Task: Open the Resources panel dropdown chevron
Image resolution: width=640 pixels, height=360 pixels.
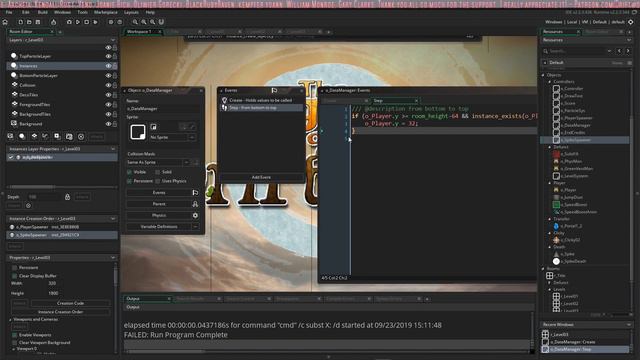Action: tap(629, 40)
